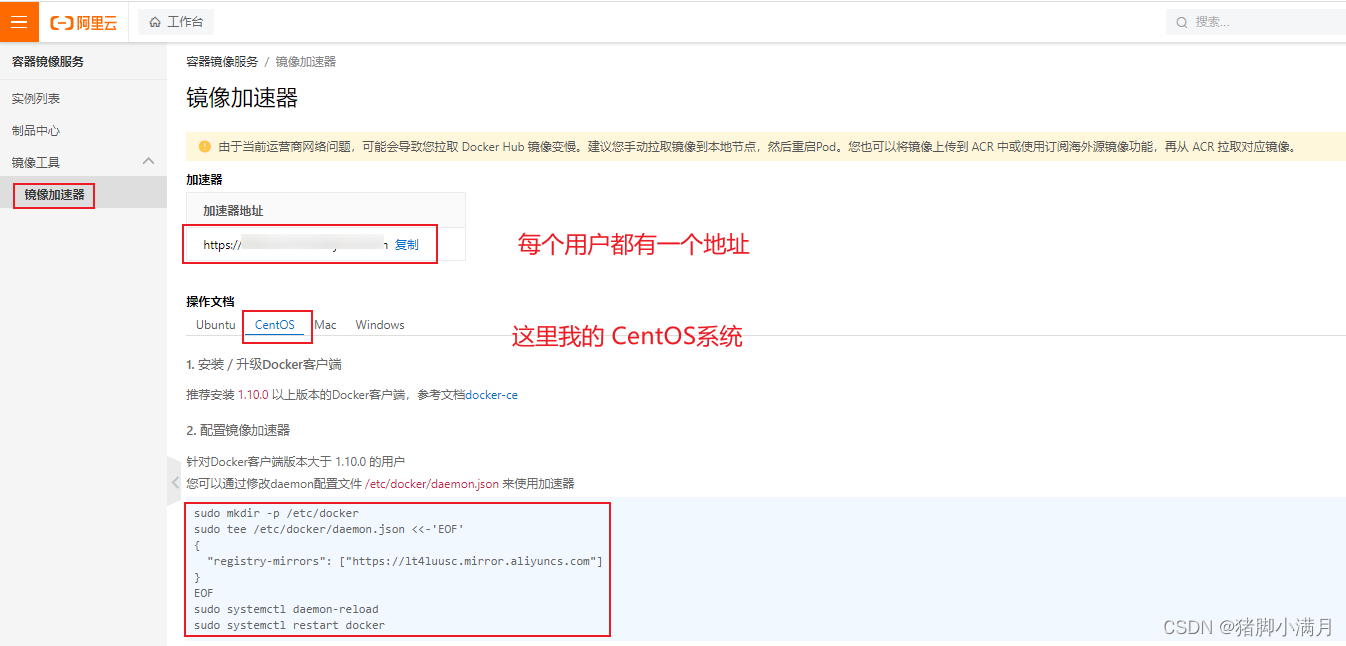Focus the 搜索 search field

[x=1255, y=22]
